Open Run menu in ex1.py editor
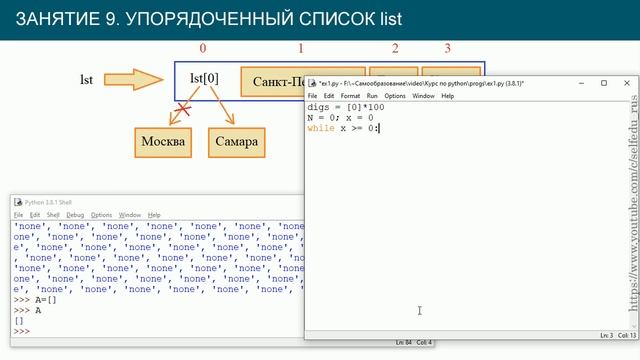640x360 pixels. pyautogui.click(x=372, y=96)
